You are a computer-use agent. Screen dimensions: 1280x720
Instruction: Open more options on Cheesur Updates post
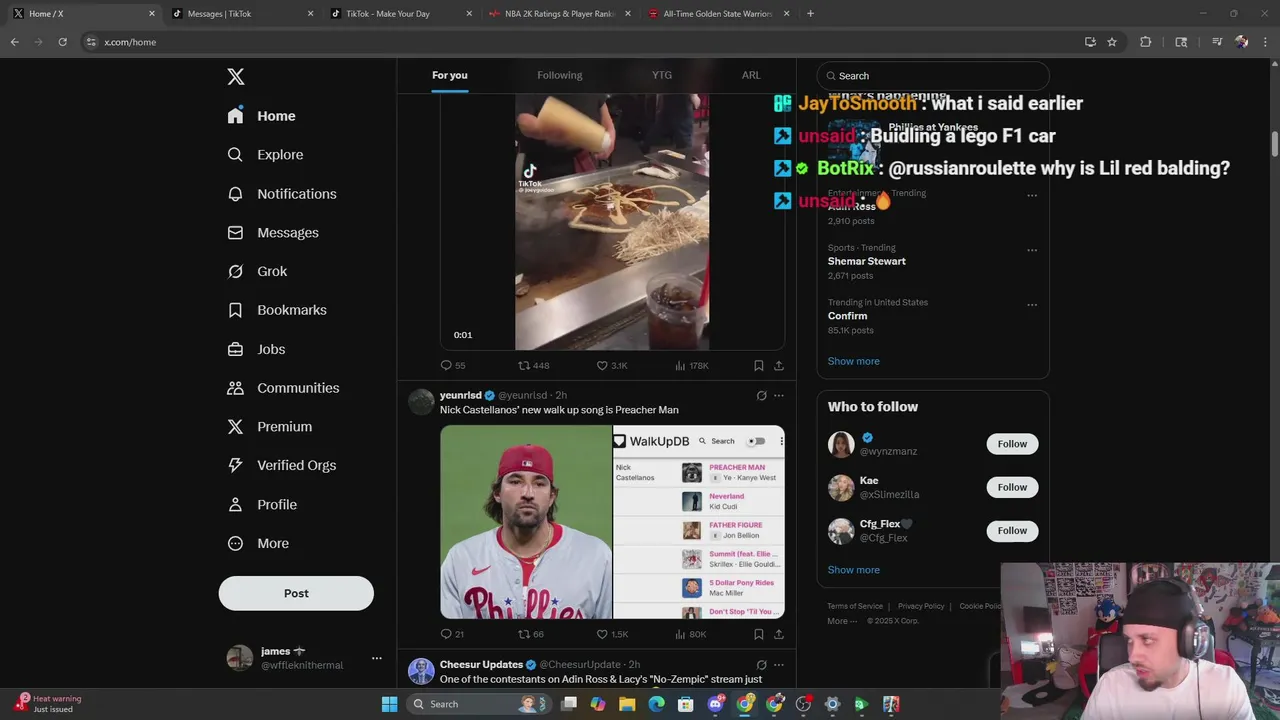point(779,665)
